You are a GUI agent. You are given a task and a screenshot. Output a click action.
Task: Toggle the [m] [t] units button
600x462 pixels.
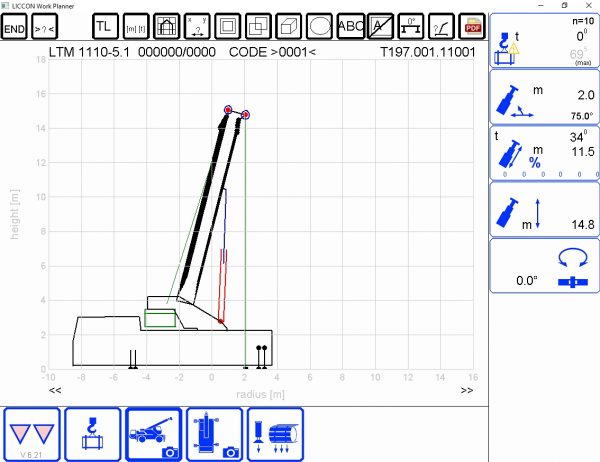136,26
